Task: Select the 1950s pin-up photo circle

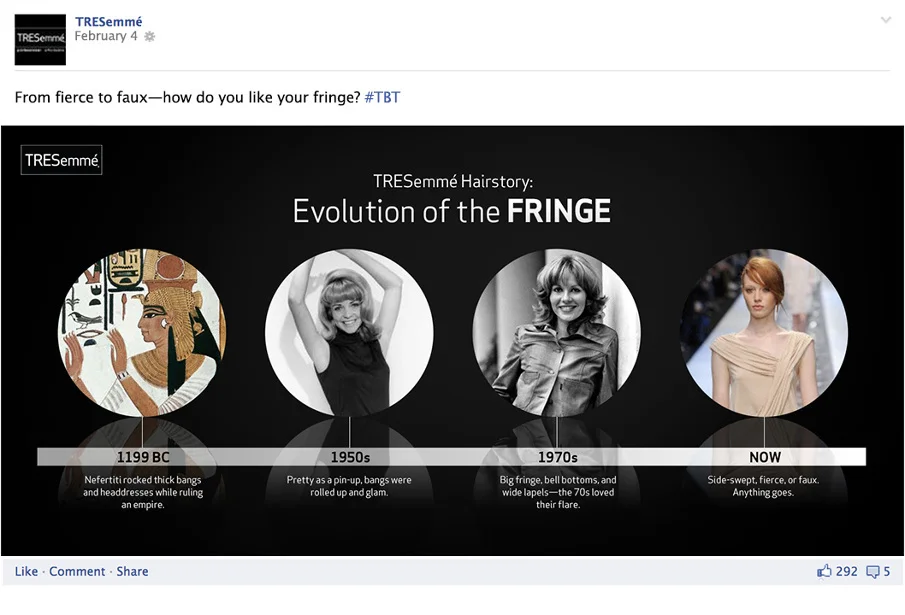Action: 349,332
